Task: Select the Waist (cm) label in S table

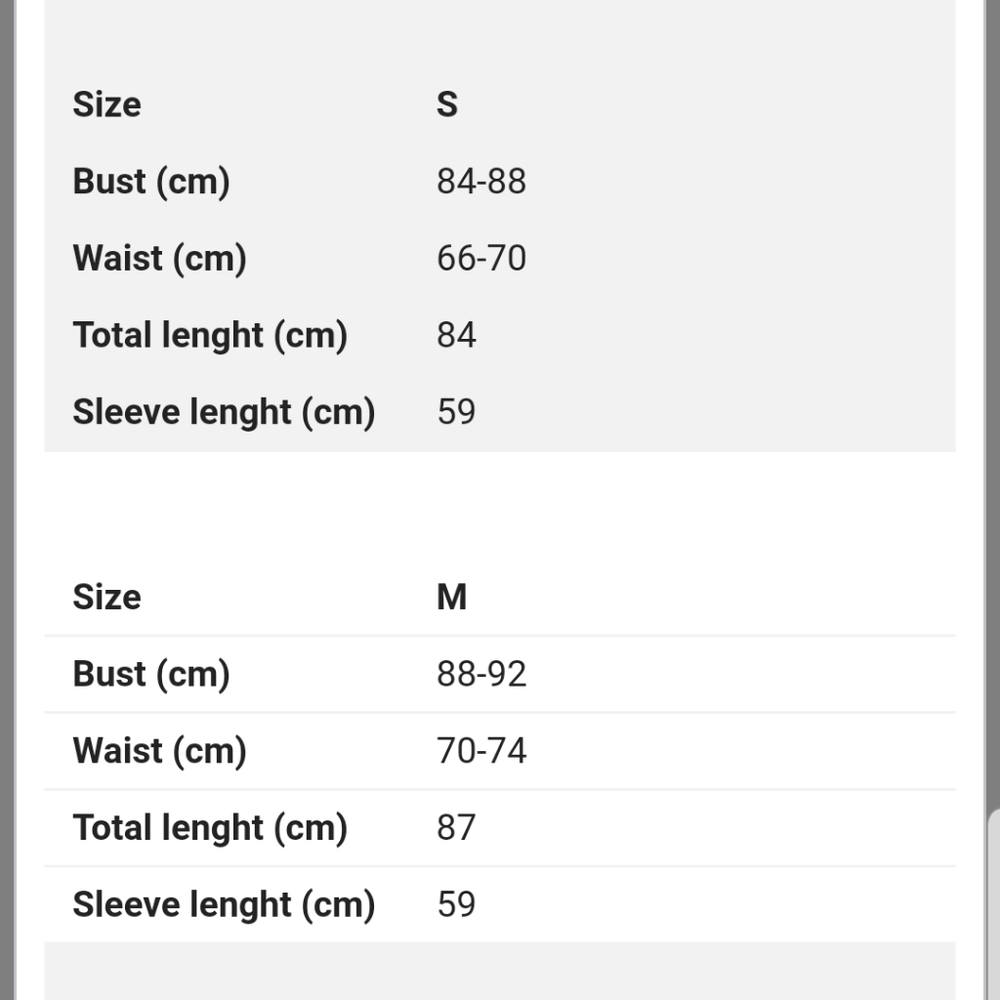Action: tap(159, 258)
